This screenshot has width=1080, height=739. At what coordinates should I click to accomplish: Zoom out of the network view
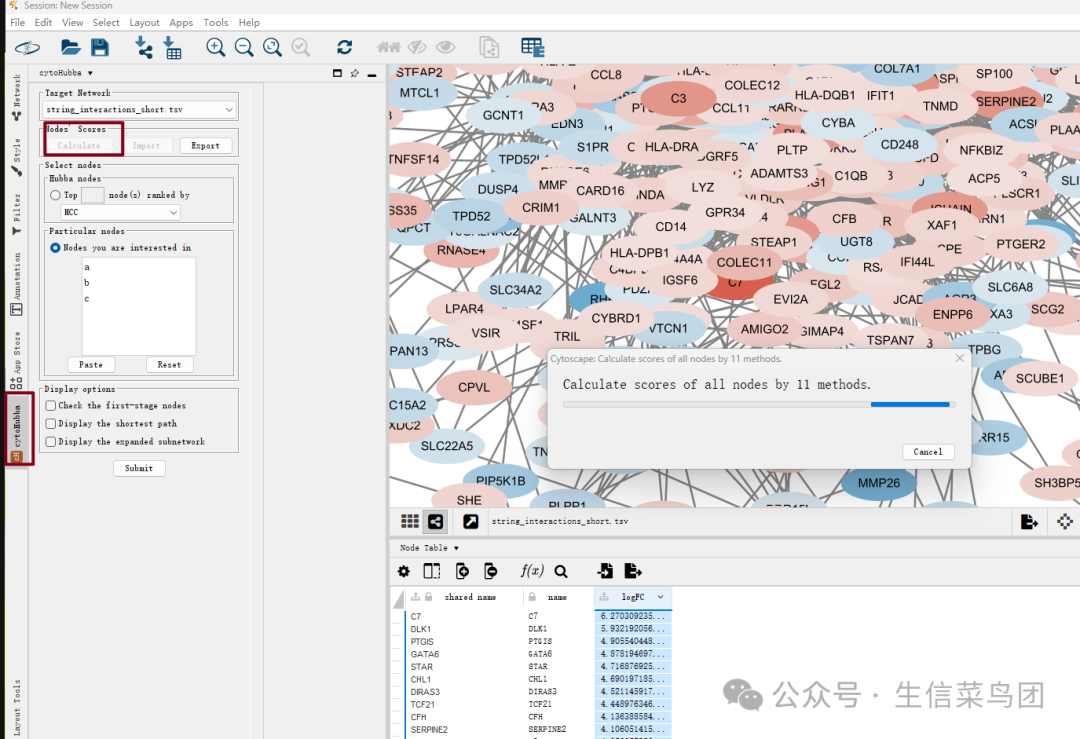(x=244, y=47)
